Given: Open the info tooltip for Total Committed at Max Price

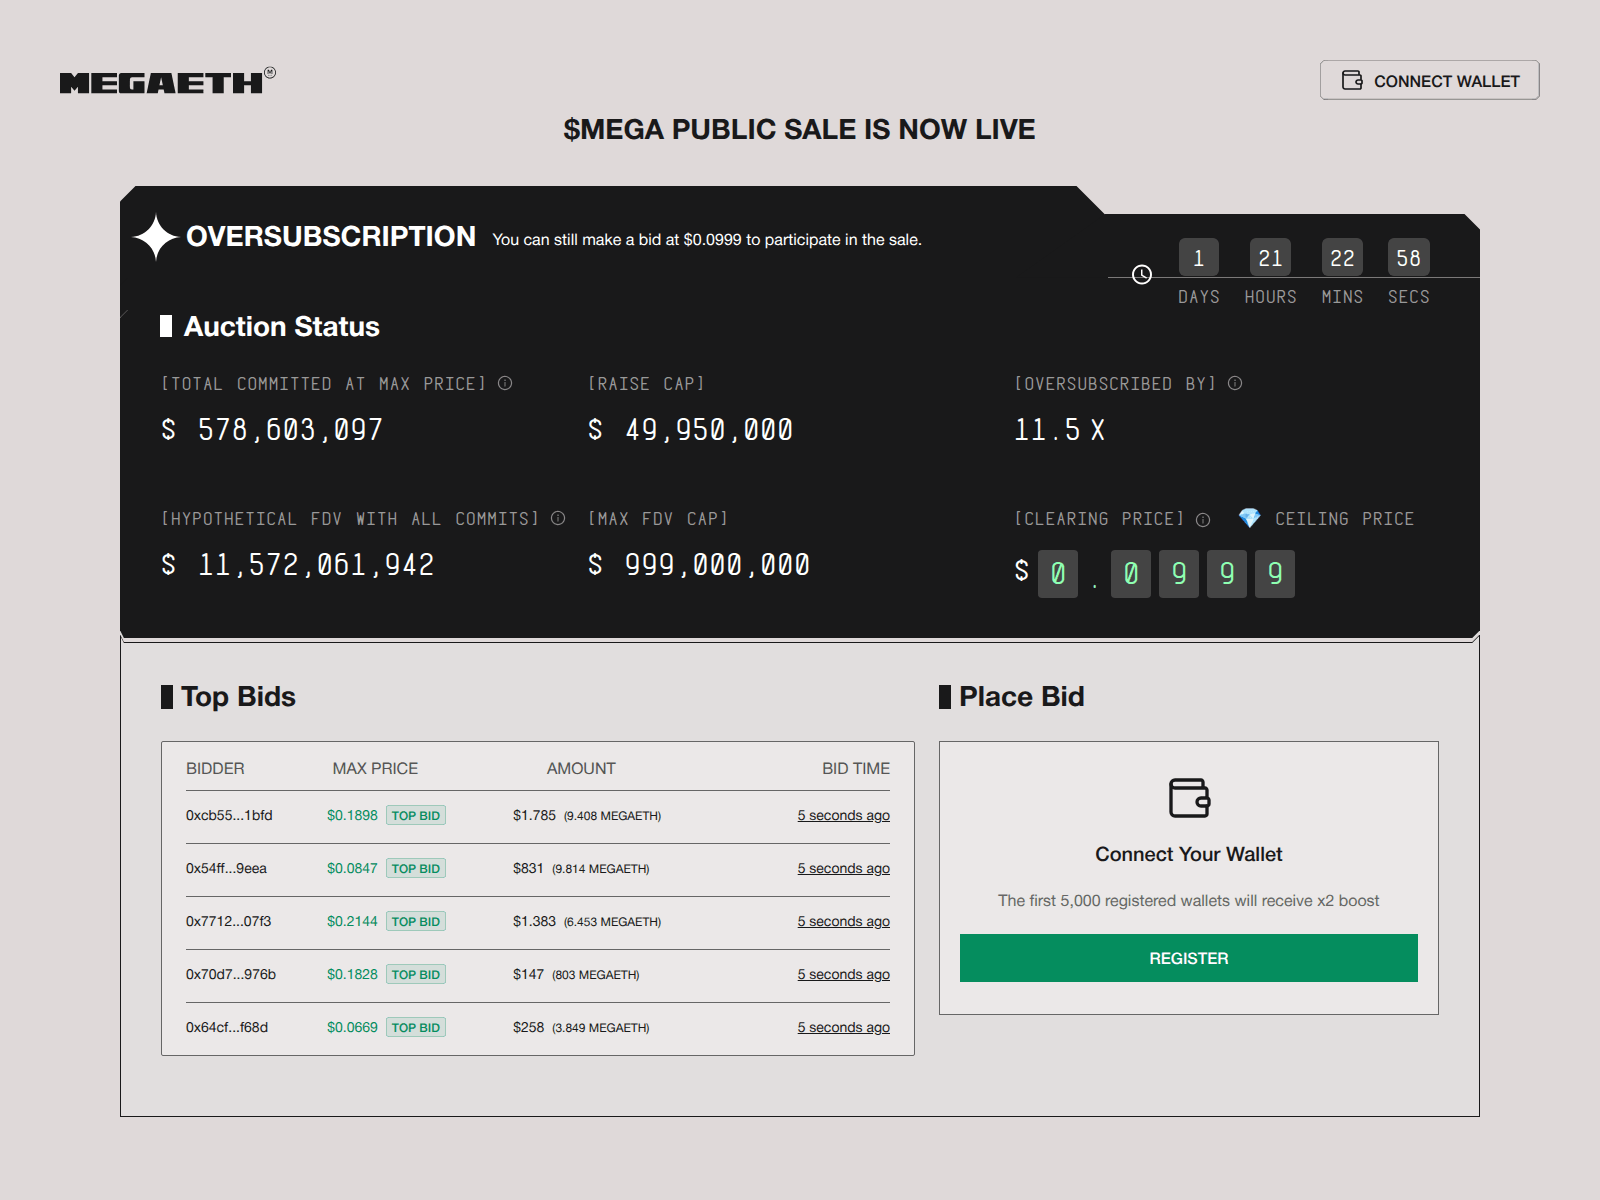Looking at the screenshot, I should click(x=505, y=382).
